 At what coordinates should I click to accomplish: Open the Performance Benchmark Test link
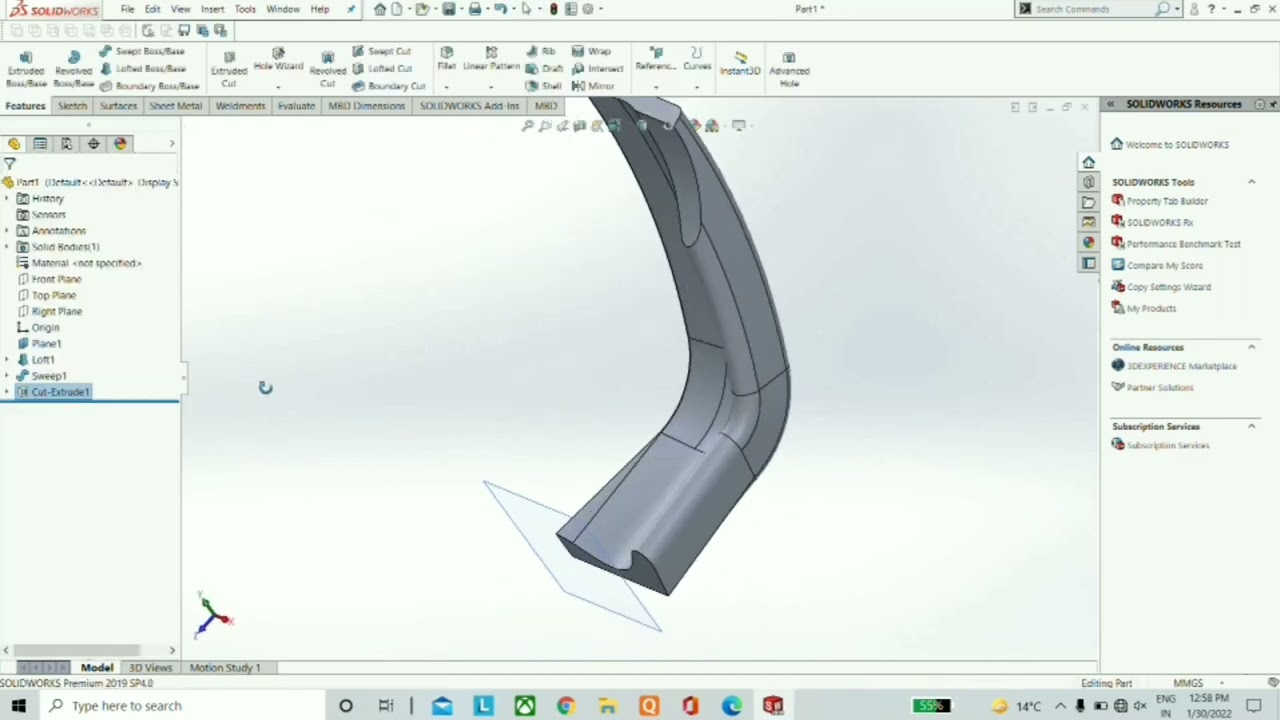tap(1183, 244)
